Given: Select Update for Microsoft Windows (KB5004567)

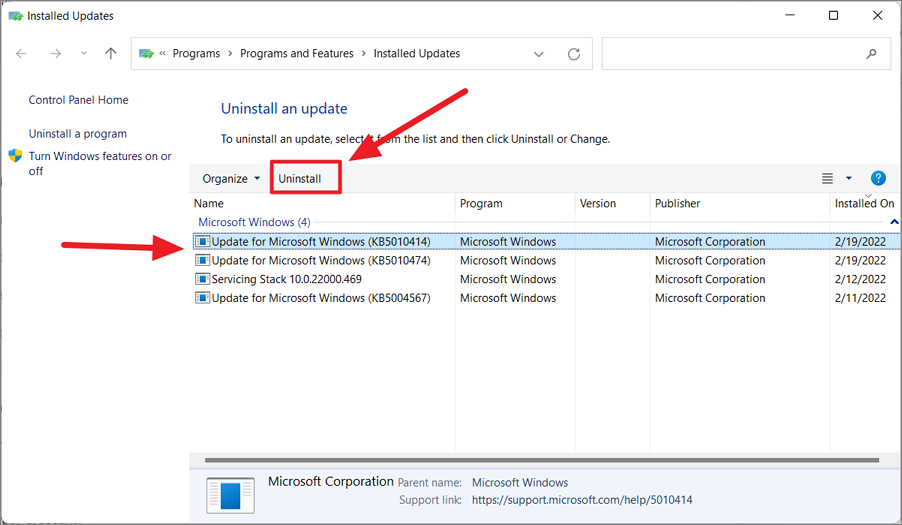Looking at the screenshot, I should tap(545, 298).
